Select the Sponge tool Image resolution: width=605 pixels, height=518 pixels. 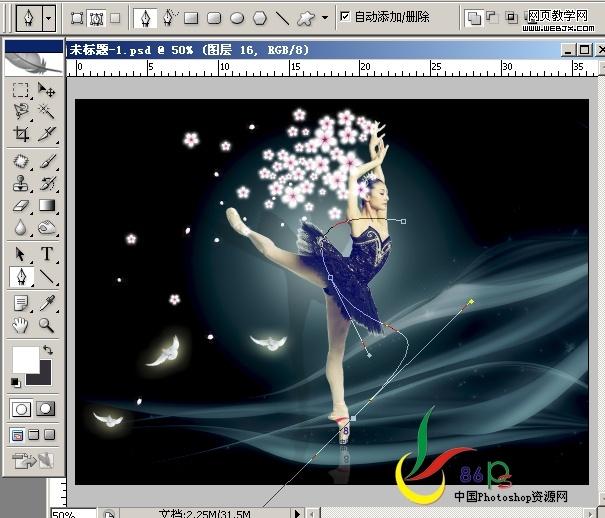[x=47, y=228]
